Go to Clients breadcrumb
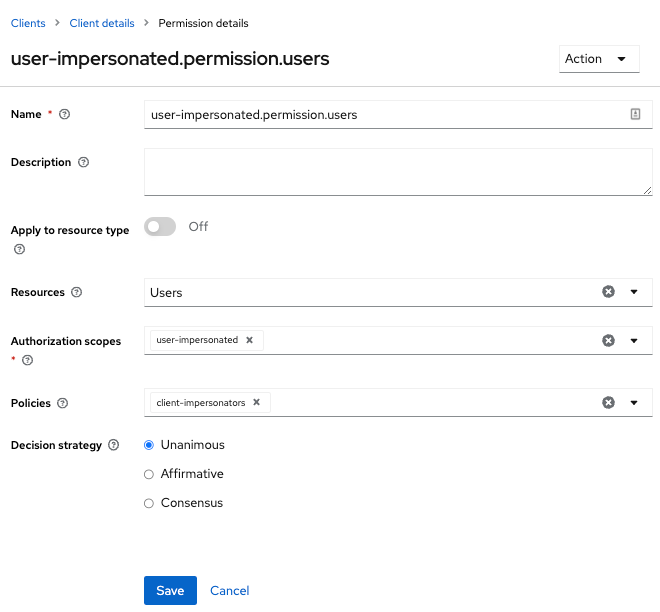The width and height of the screenshot is (660, 612). click(28, 23)
